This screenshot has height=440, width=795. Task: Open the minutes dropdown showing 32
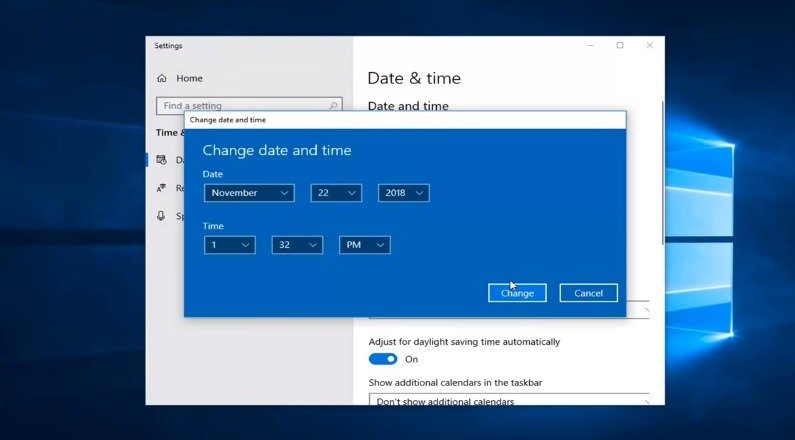coord(297,245)
